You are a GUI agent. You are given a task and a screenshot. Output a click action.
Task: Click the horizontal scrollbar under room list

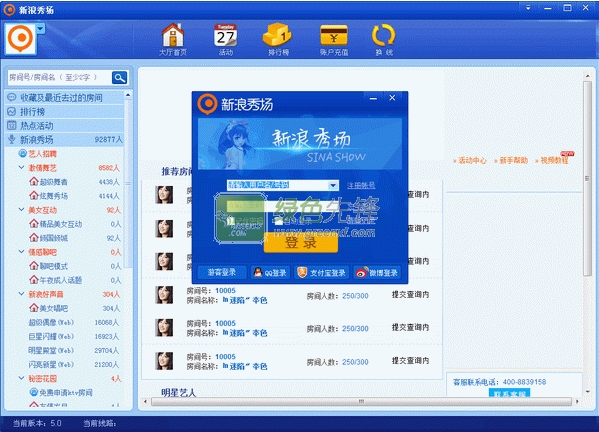coord(361,401)
